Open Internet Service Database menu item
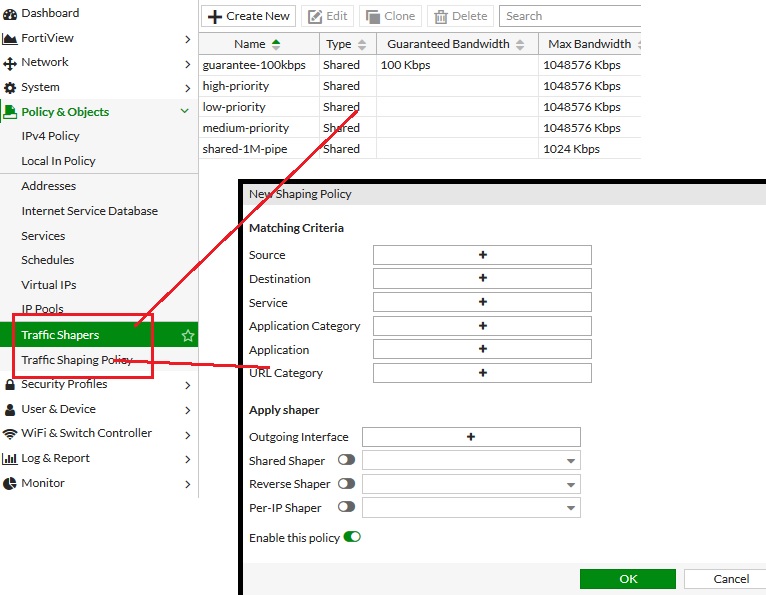 click(x=90, y=211)
